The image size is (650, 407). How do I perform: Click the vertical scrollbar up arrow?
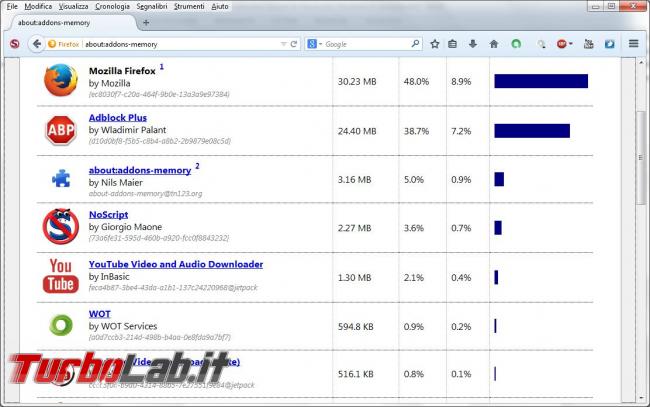pos(641,62)
